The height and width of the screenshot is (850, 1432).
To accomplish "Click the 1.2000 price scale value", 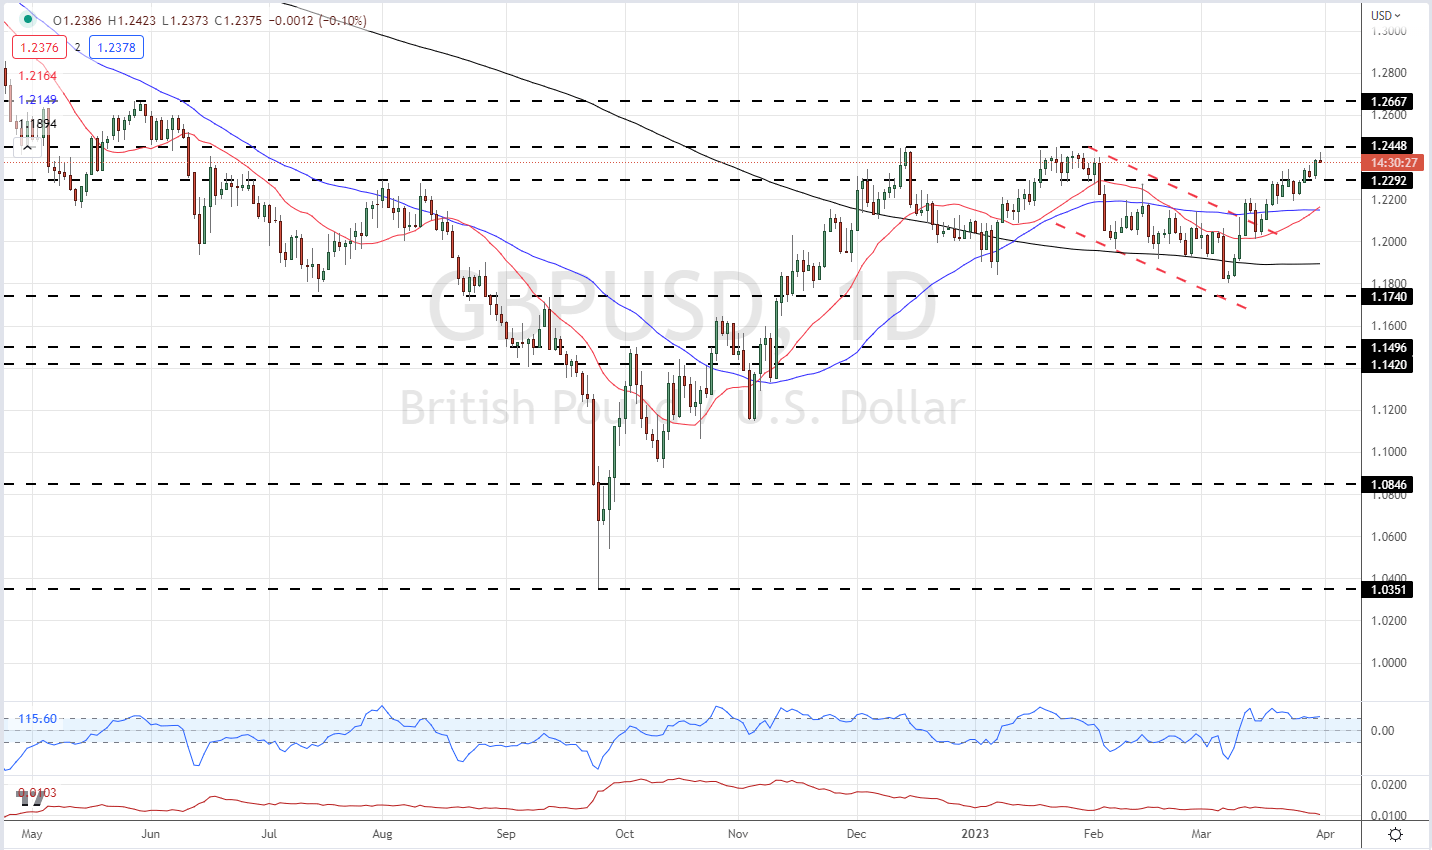I will pyautogui.click(x=1389, y=242).
